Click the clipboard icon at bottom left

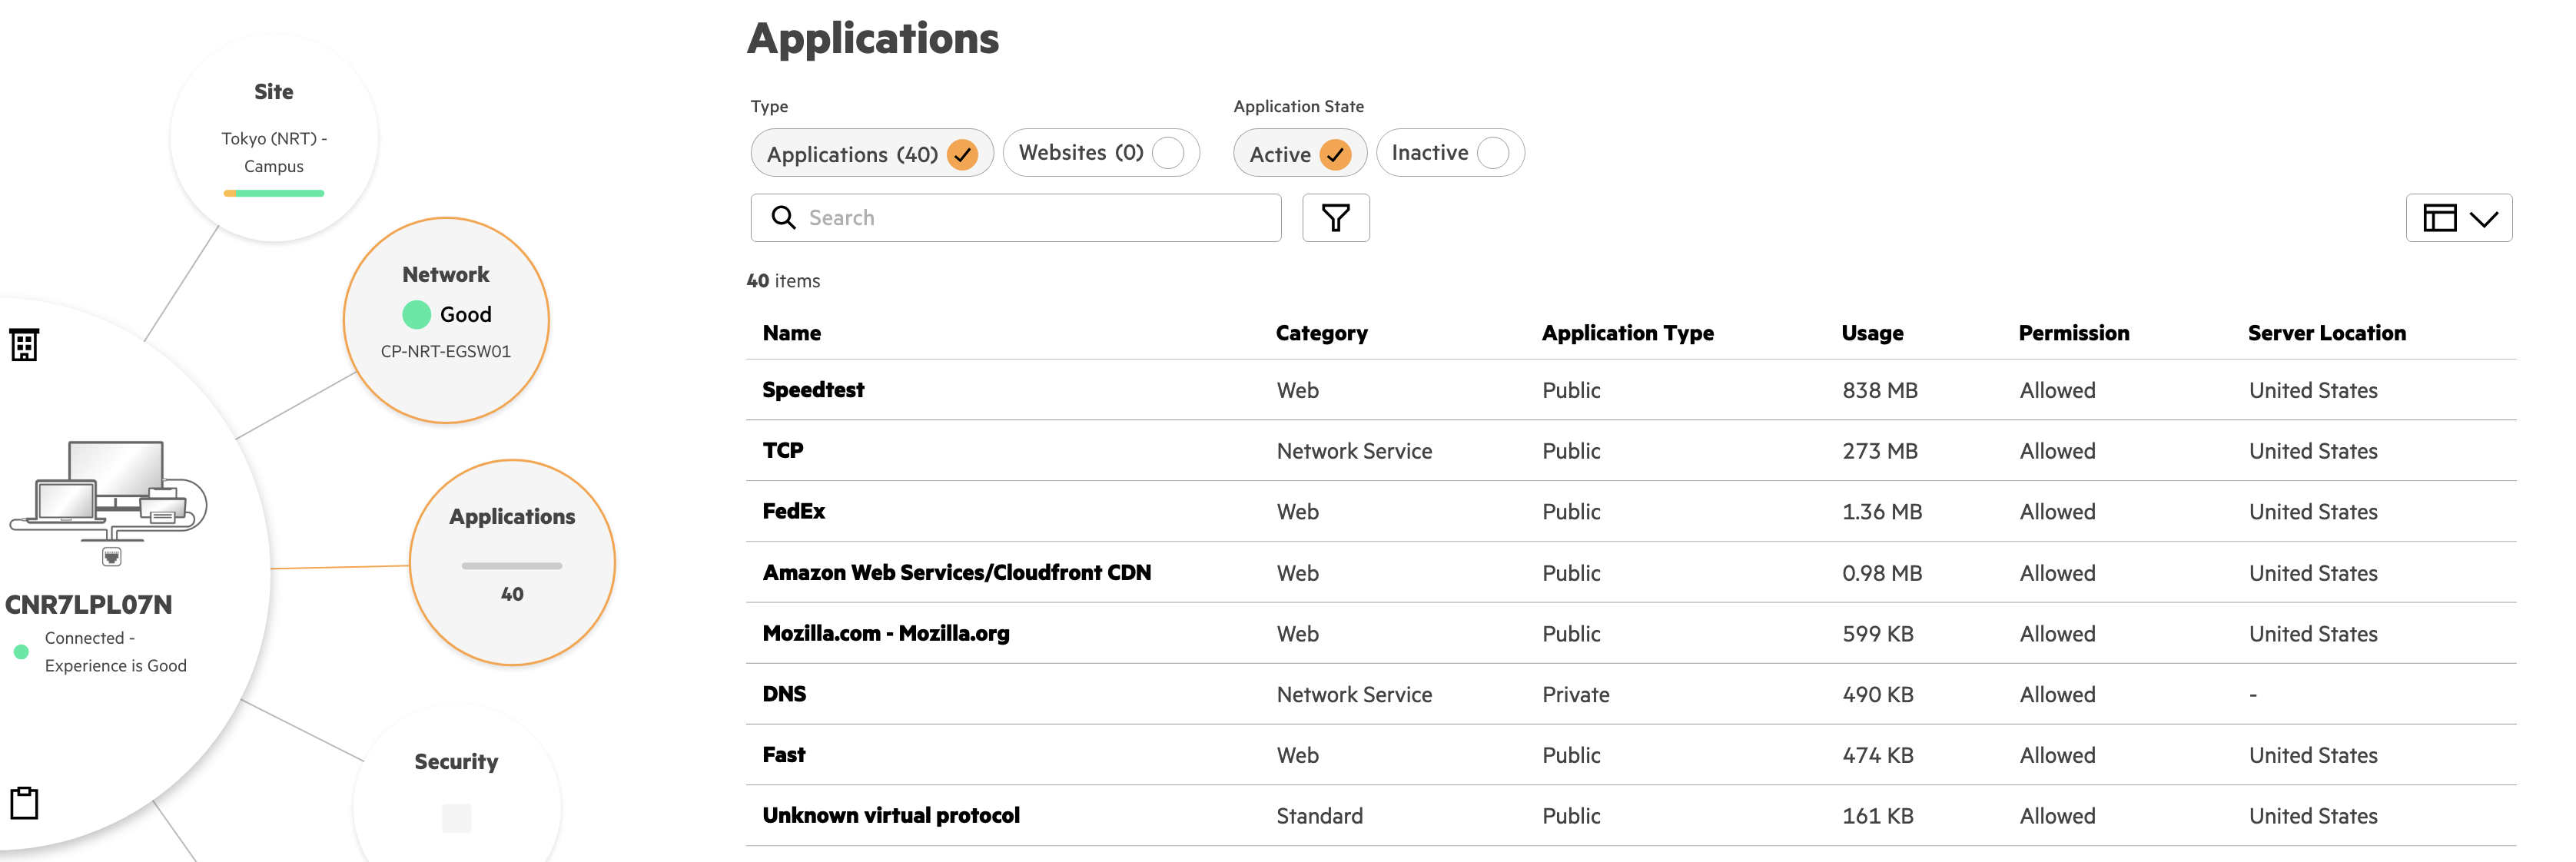pyautogui.click(x=24, y=803)
